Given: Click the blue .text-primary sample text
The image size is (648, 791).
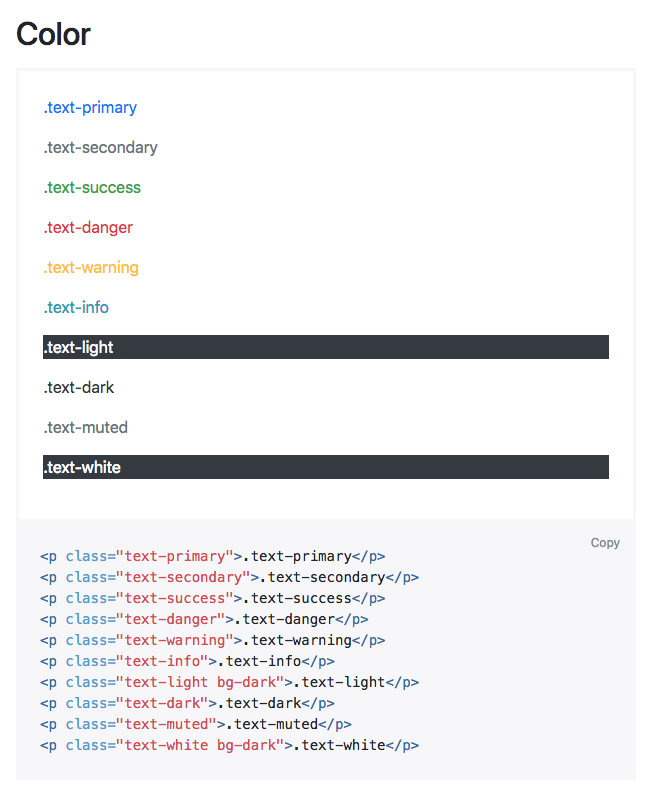Looking at the screenshot, I should [x=90, y=108].
